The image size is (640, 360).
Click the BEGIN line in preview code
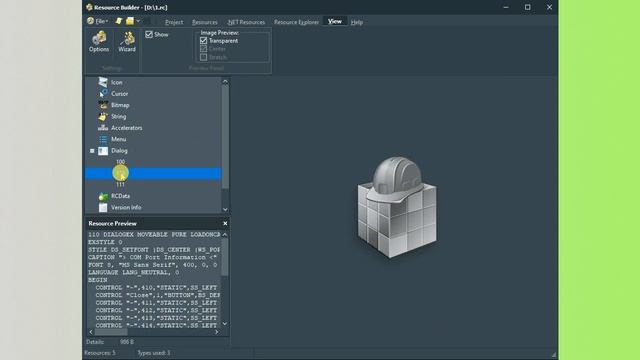[x=98, y=280]
